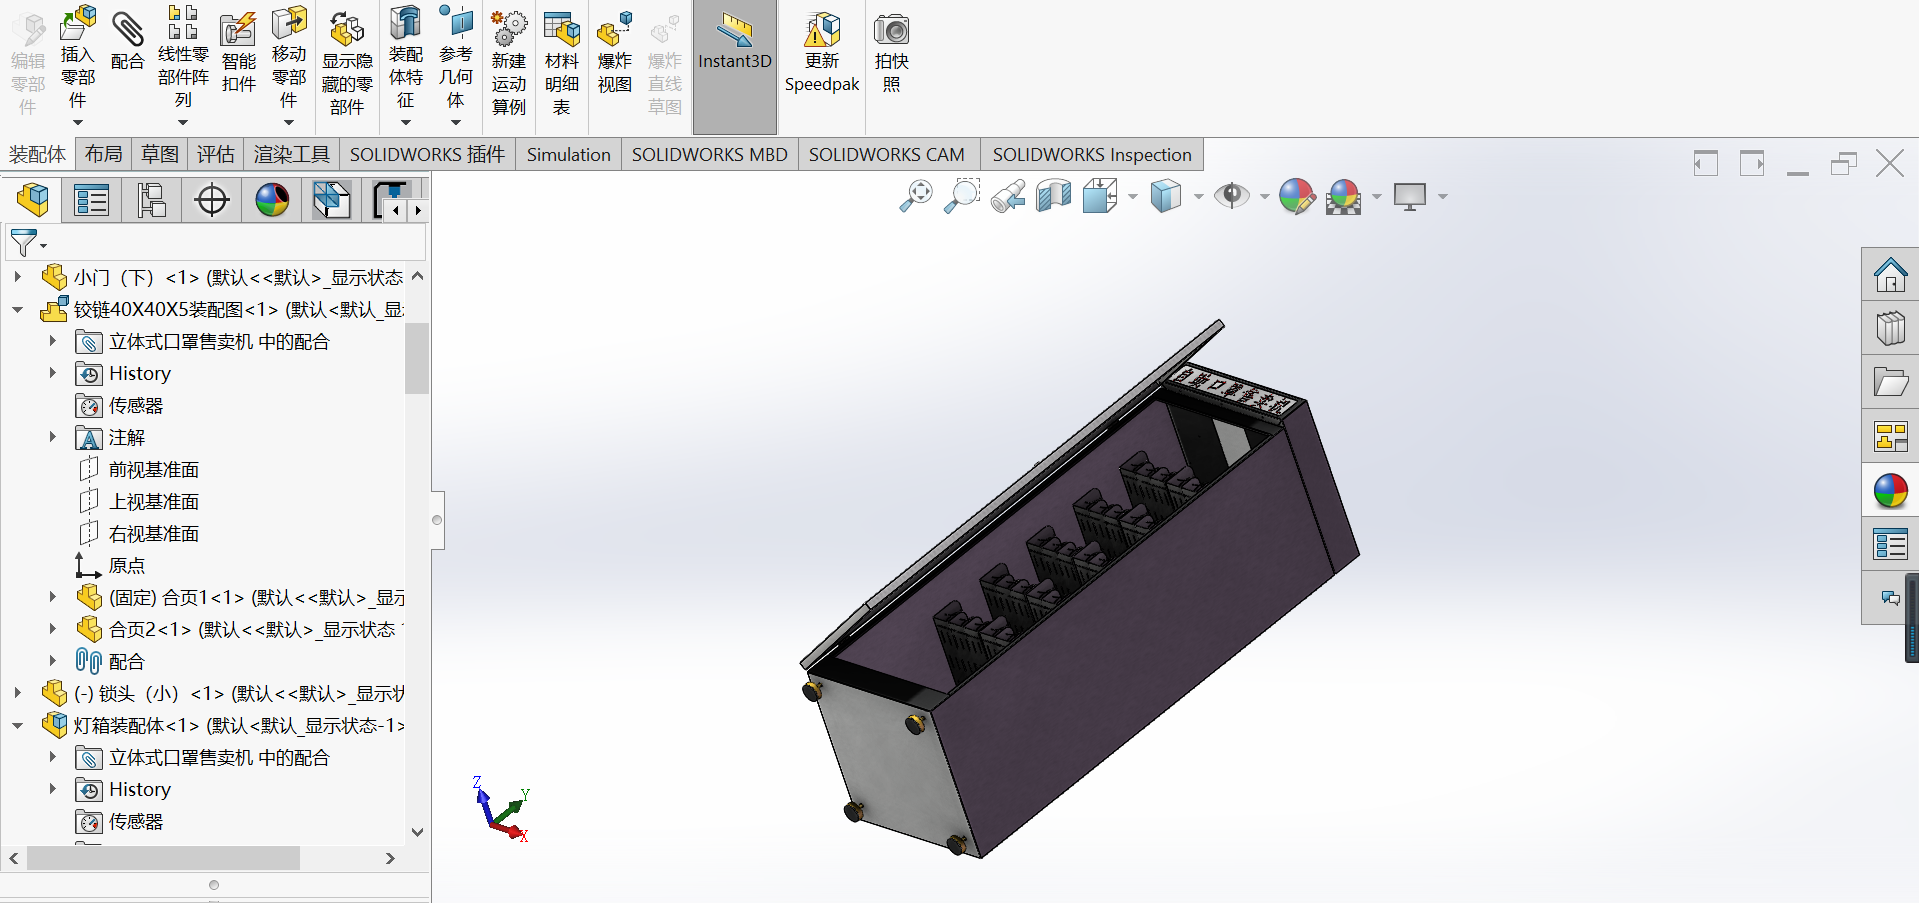Screen dimensions: 1919x903
Task: Open Bill of Materials (材料明细表) tool
Action: (x=562, y=64)
